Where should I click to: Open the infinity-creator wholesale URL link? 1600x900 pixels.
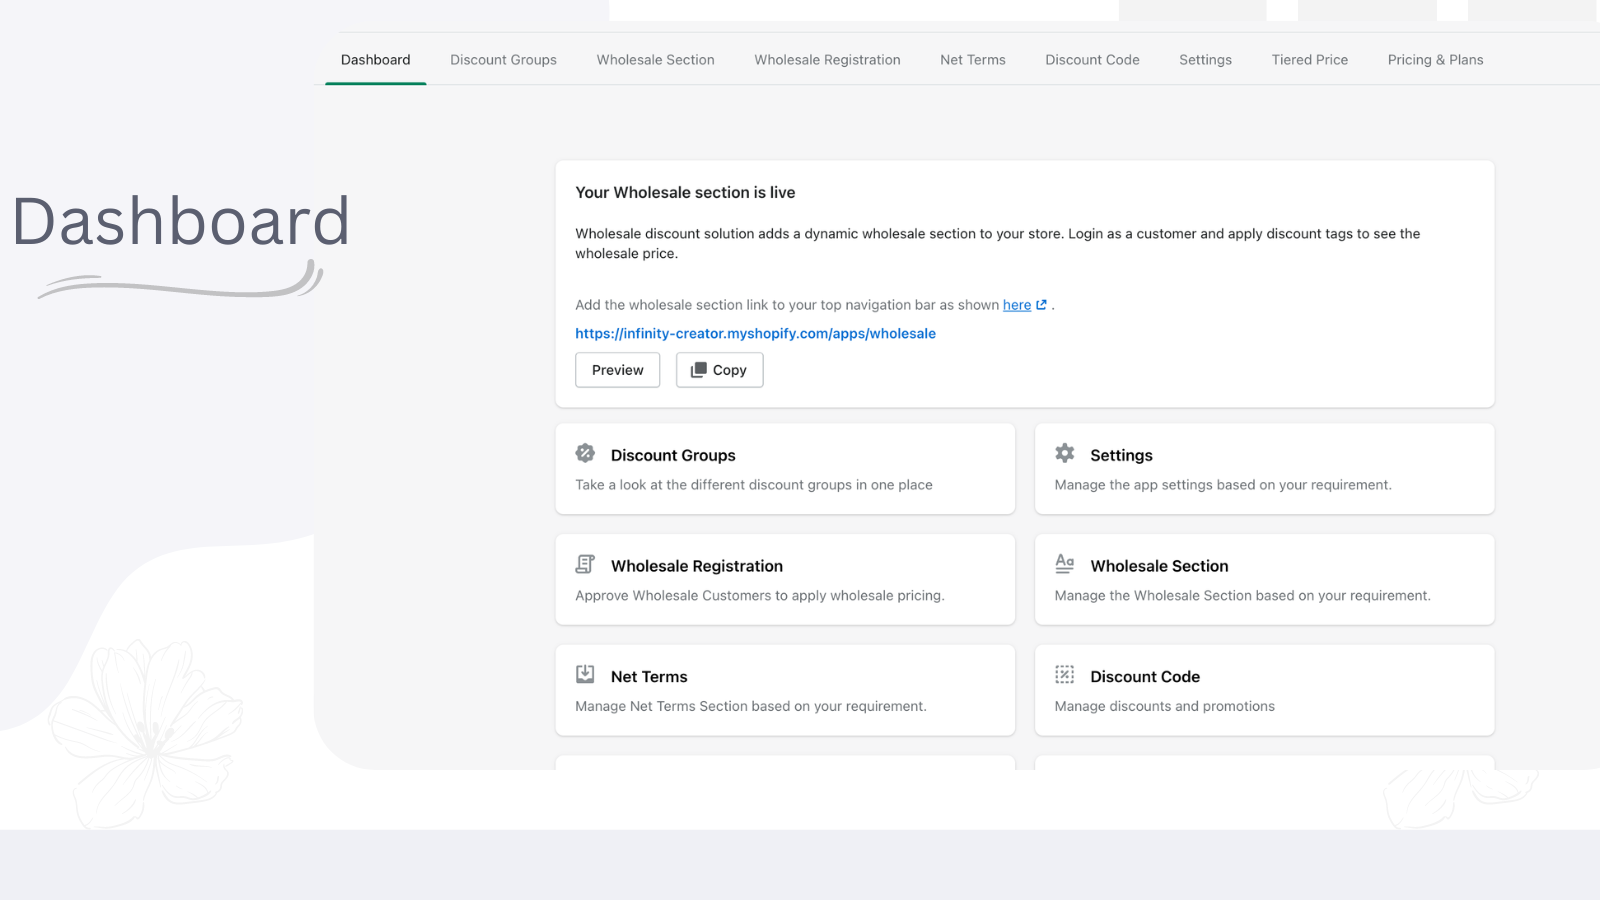point(755,334)
